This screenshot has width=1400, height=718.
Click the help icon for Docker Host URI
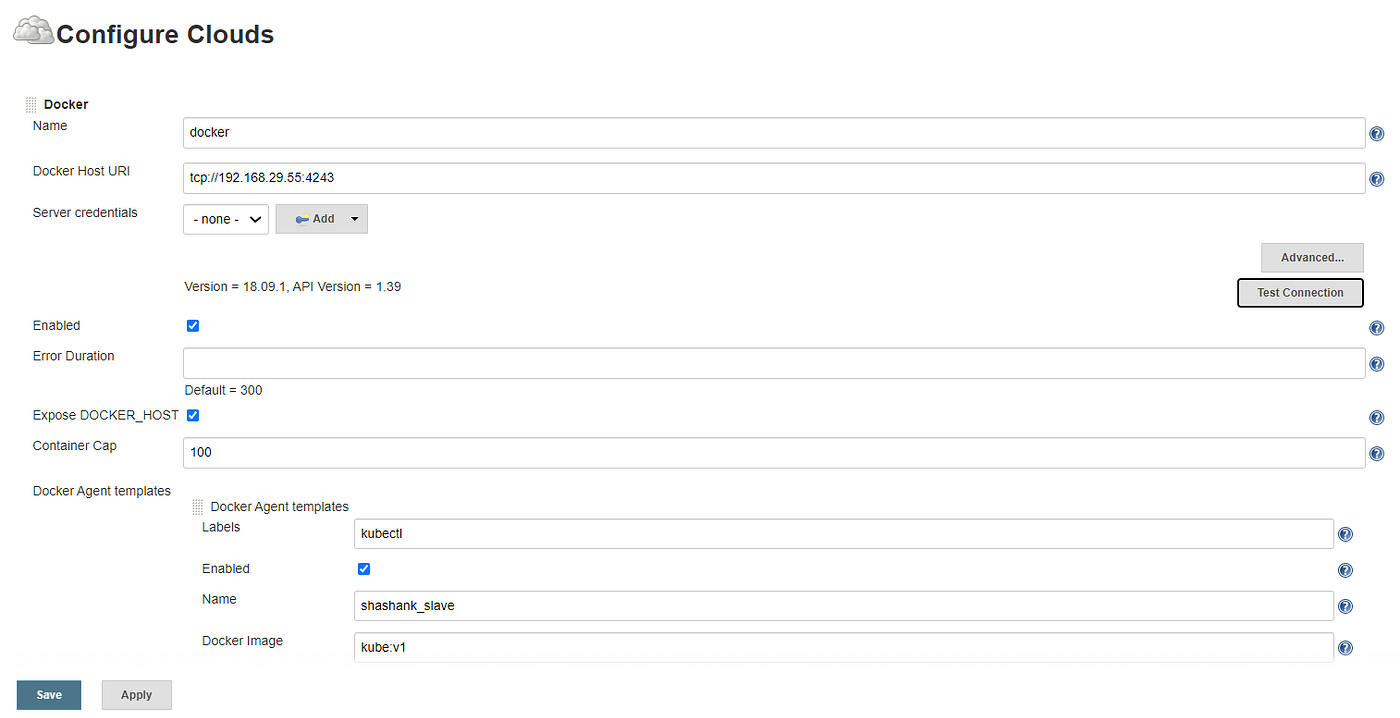(1377, 179)
